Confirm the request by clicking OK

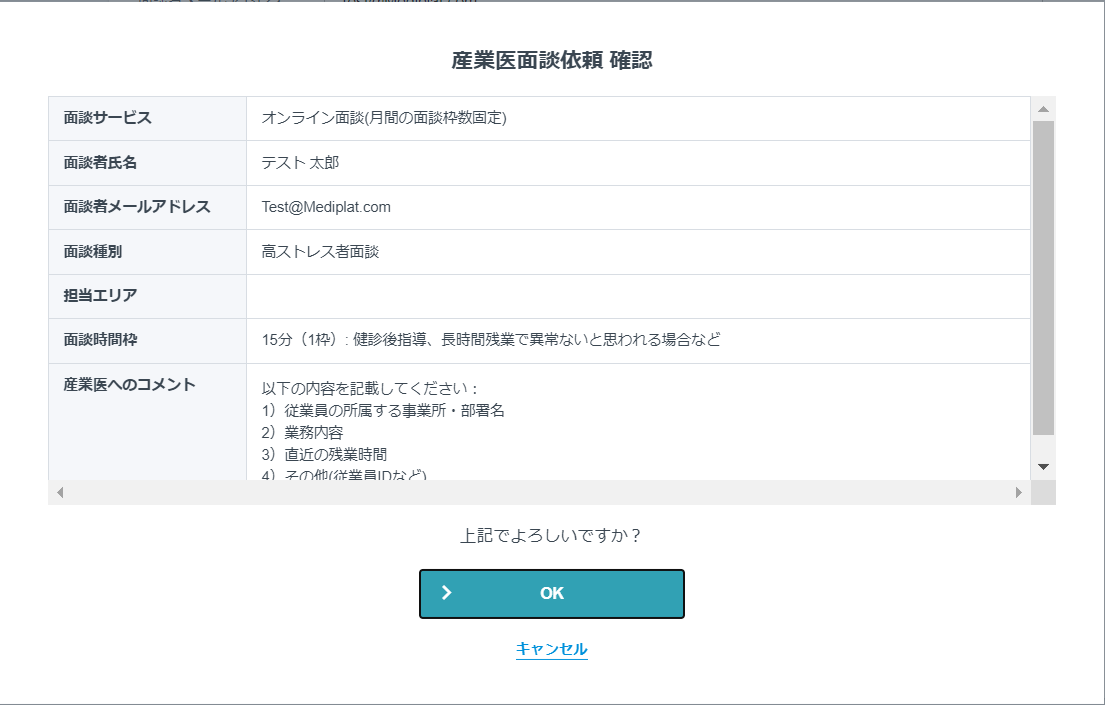[x=552, y=593]
